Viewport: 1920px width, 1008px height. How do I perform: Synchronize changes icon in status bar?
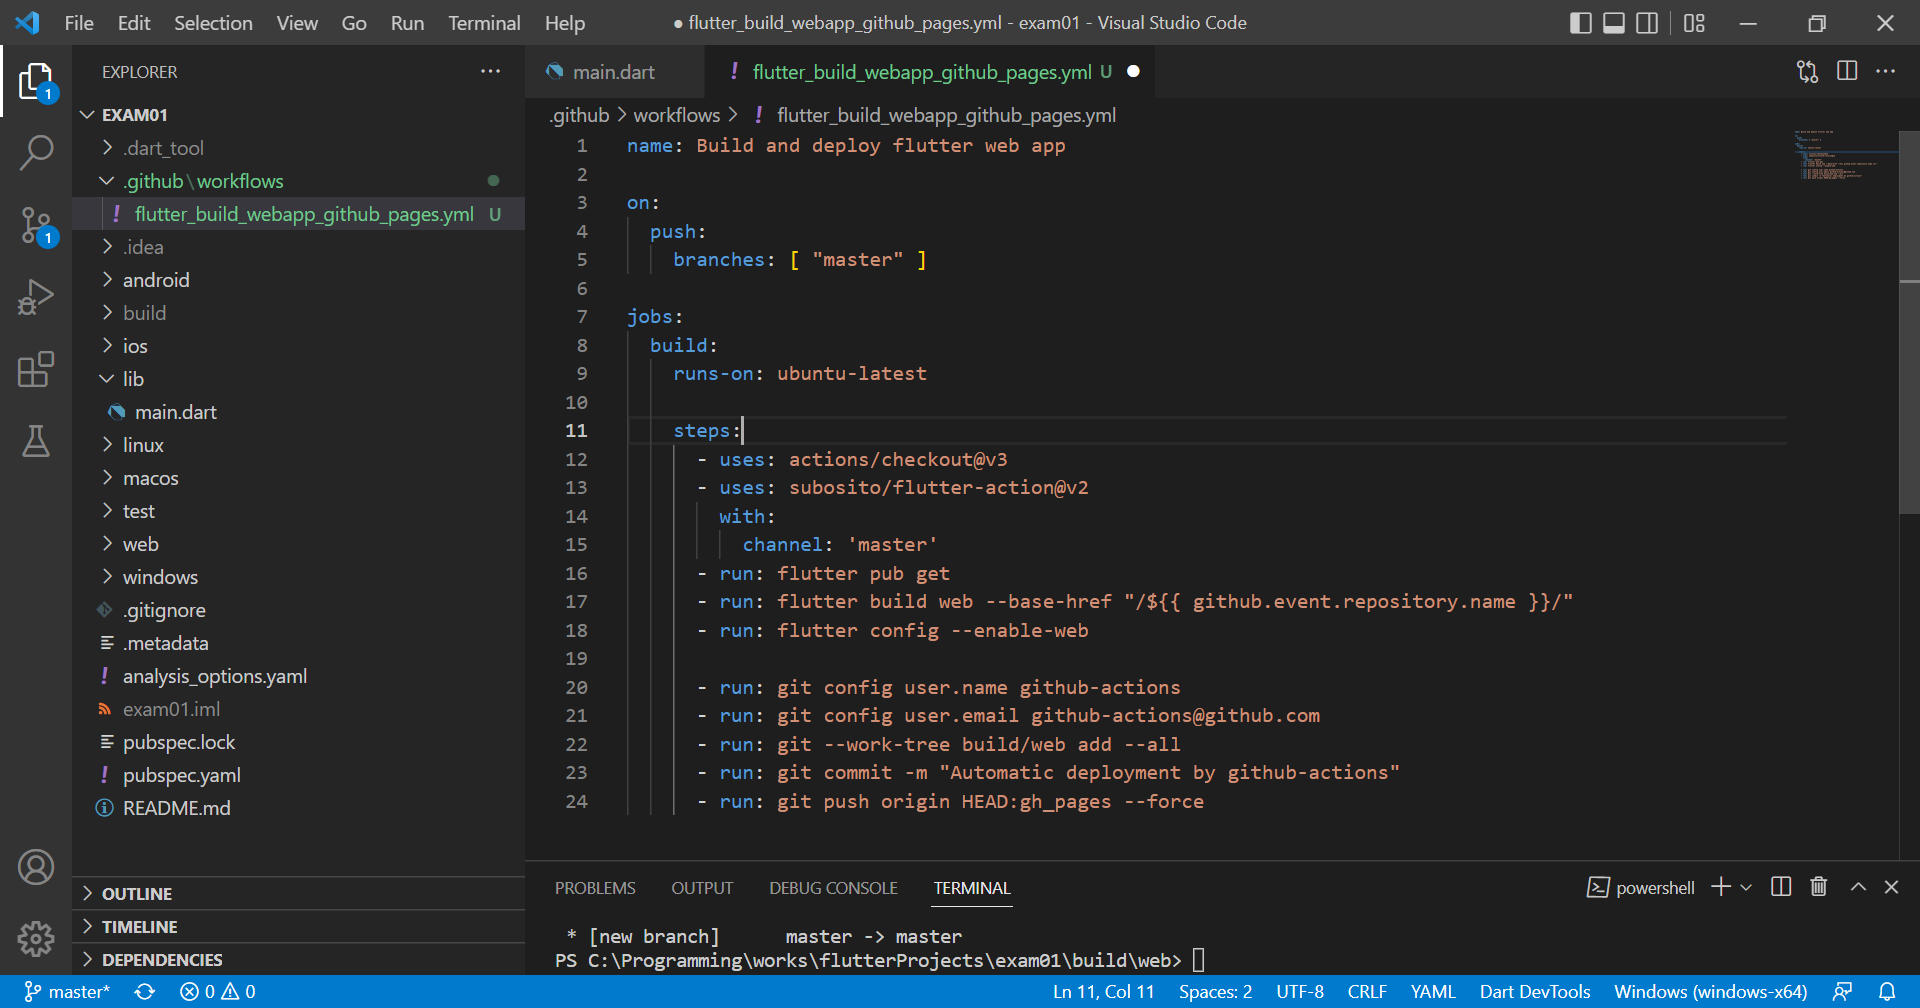[x=145, y=992]
